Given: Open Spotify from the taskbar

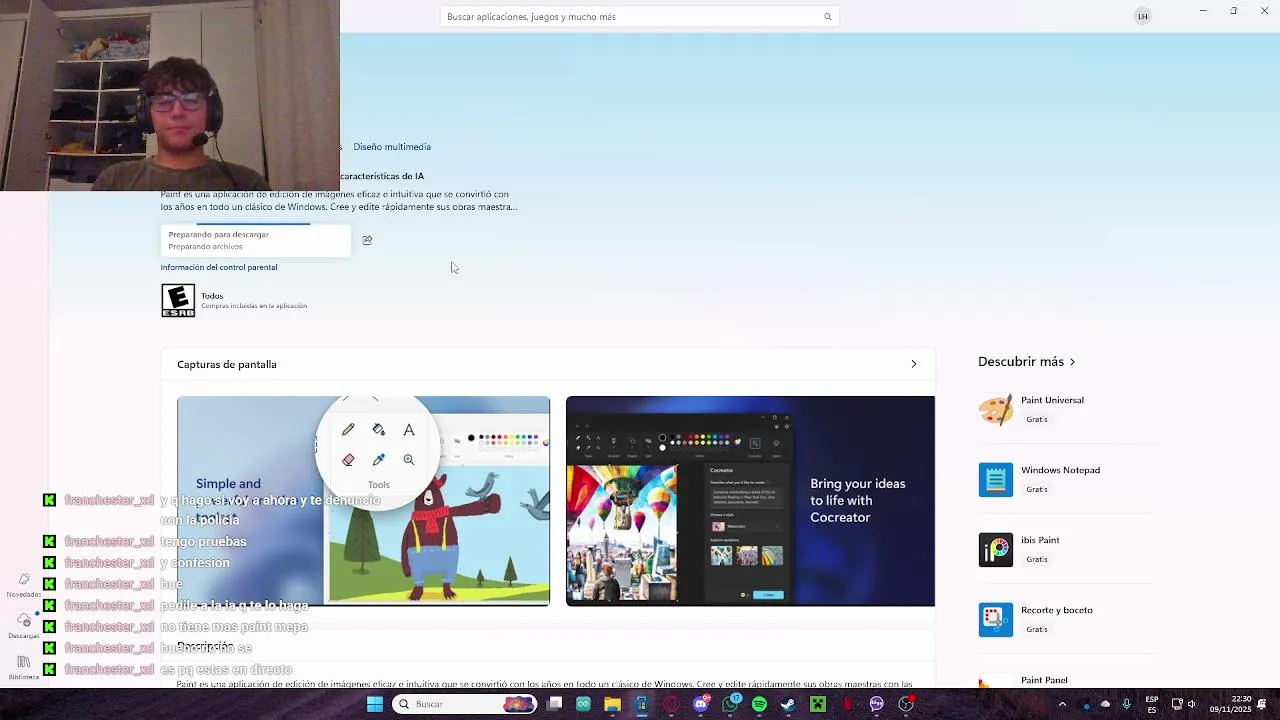Looking at the screenshot, I should 759,704.
